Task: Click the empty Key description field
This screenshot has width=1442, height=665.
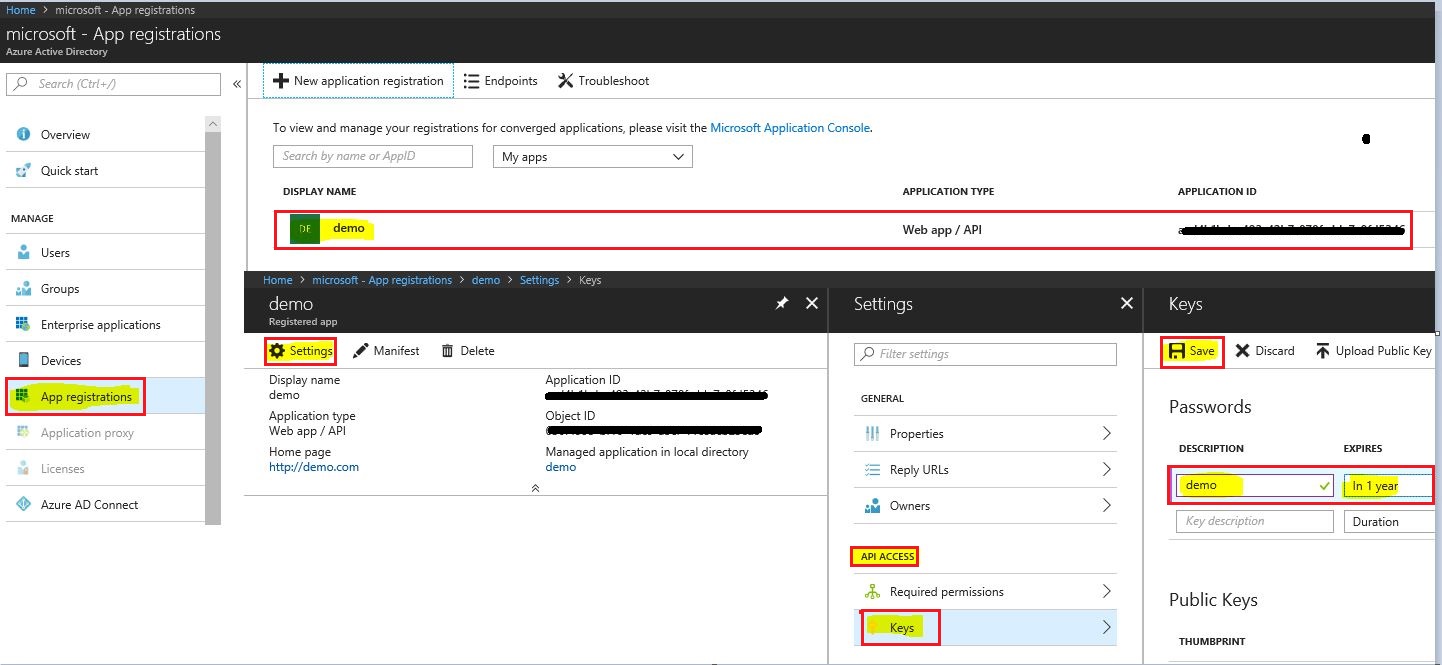Action: 1255,521
